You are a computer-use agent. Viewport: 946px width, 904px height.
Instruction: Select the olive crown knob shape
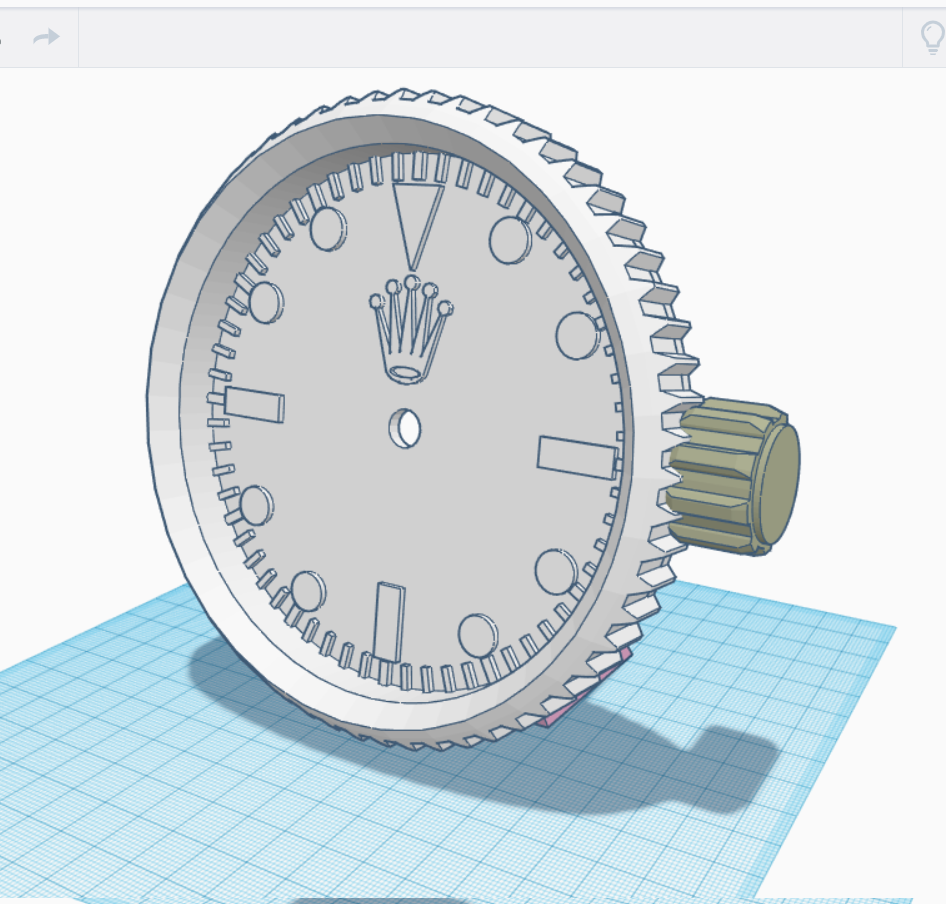(x=735, y=477)
